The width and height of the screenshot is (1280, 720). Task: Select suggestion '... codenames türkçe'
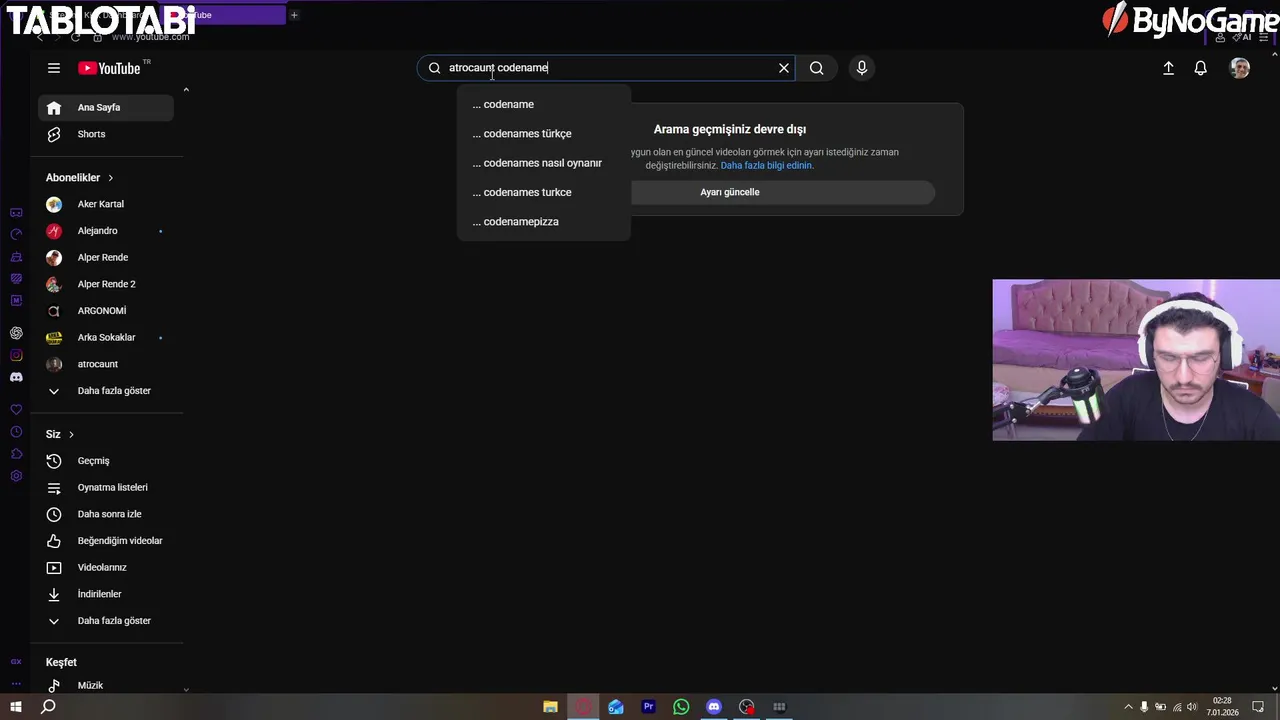pyautogui.click(x=544, y=133)
